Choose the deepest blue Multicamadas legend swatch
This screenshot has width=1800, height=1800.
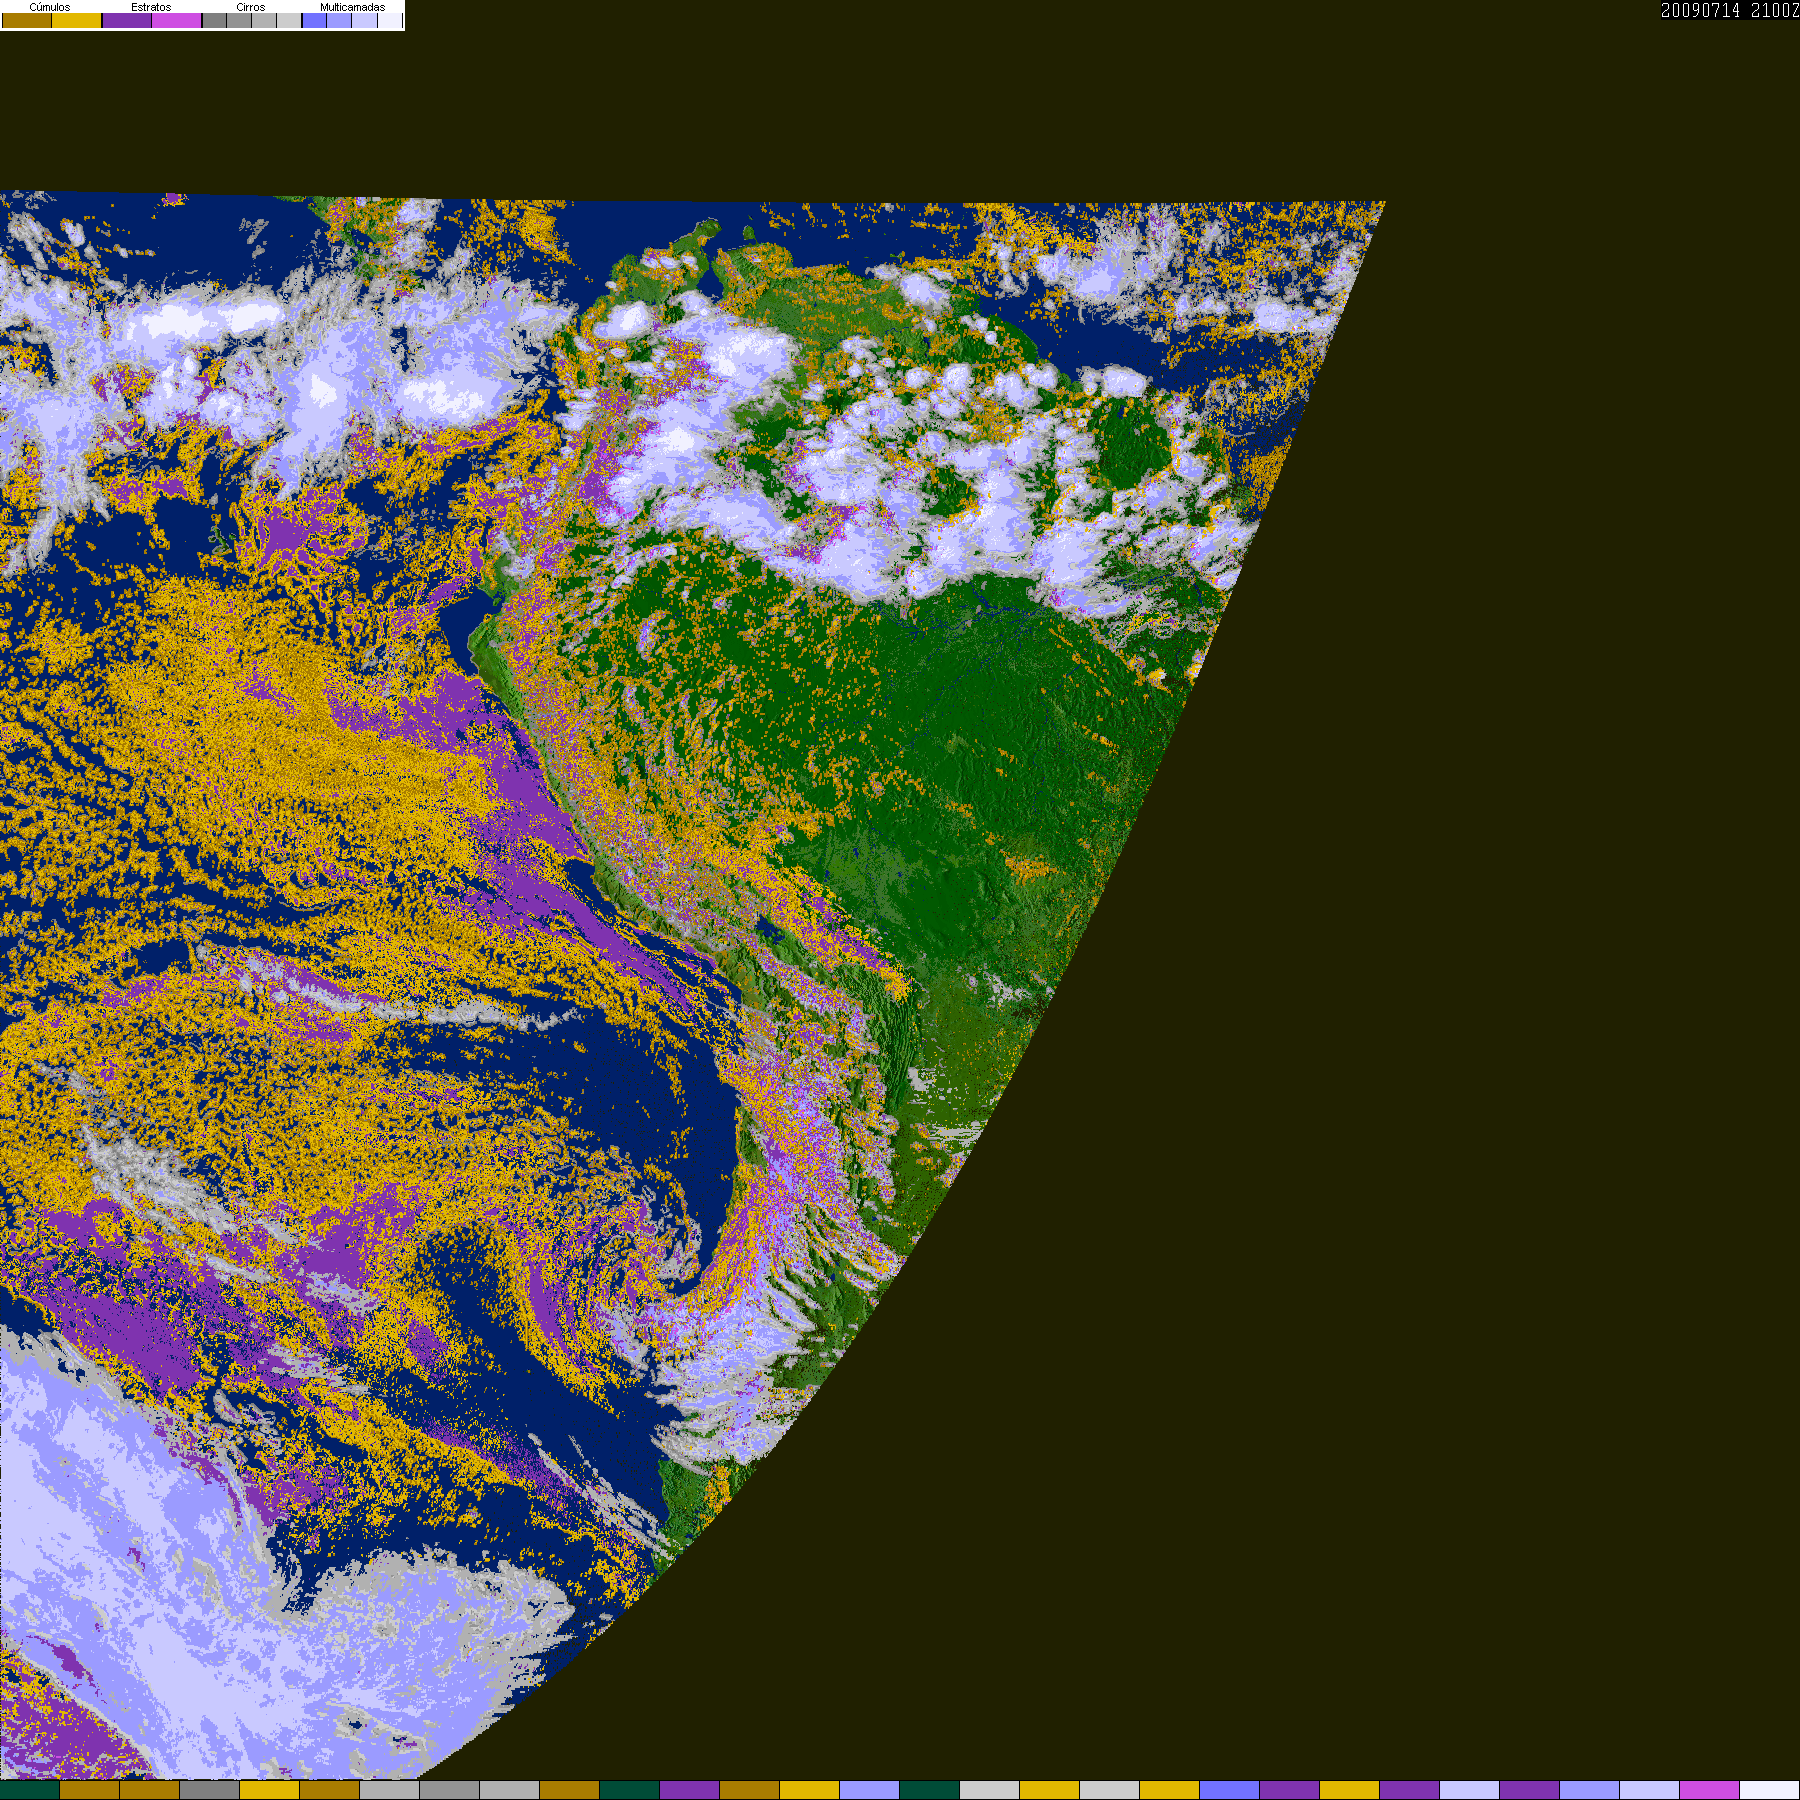click(315, 20)
